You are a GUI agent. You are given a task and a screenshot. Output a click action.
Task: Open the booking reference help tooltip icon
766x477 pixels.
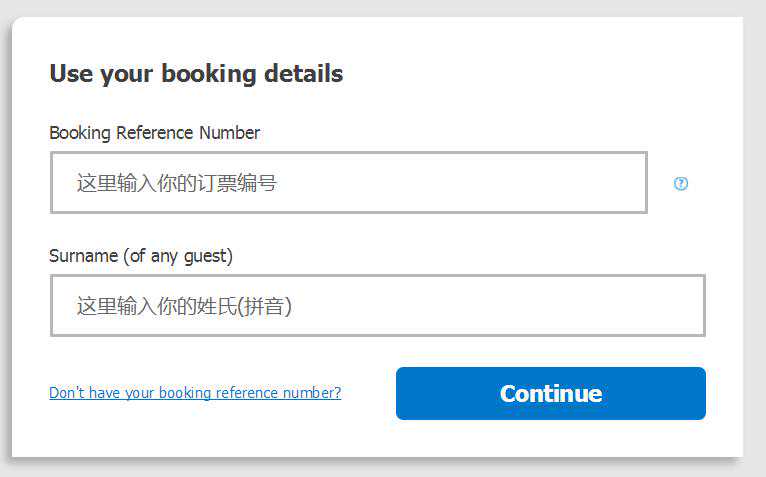[681, 183]
